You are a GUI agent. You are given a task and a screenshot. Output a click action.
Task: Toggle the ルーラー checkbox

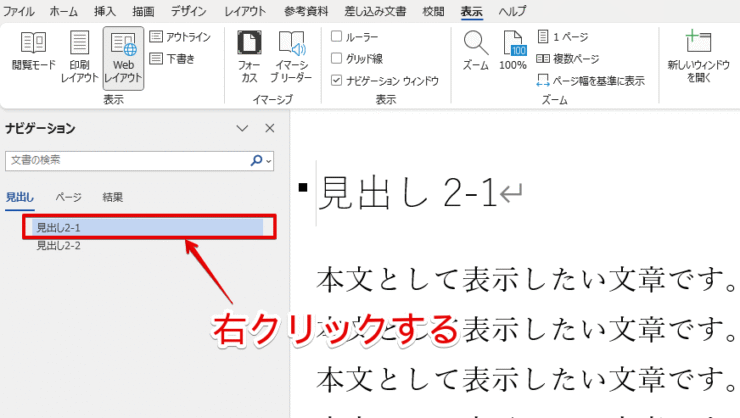[336, 36]
